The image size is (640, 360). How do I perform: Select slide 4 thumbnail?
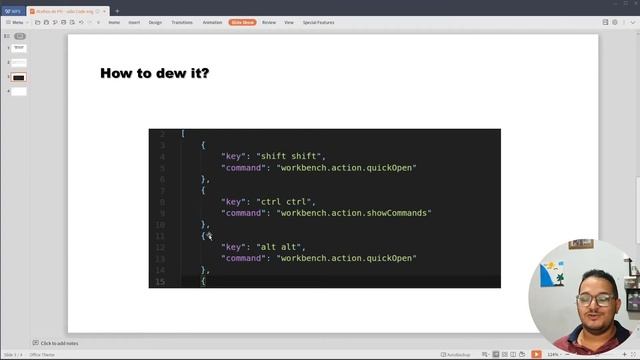click(x=19, y=91)
